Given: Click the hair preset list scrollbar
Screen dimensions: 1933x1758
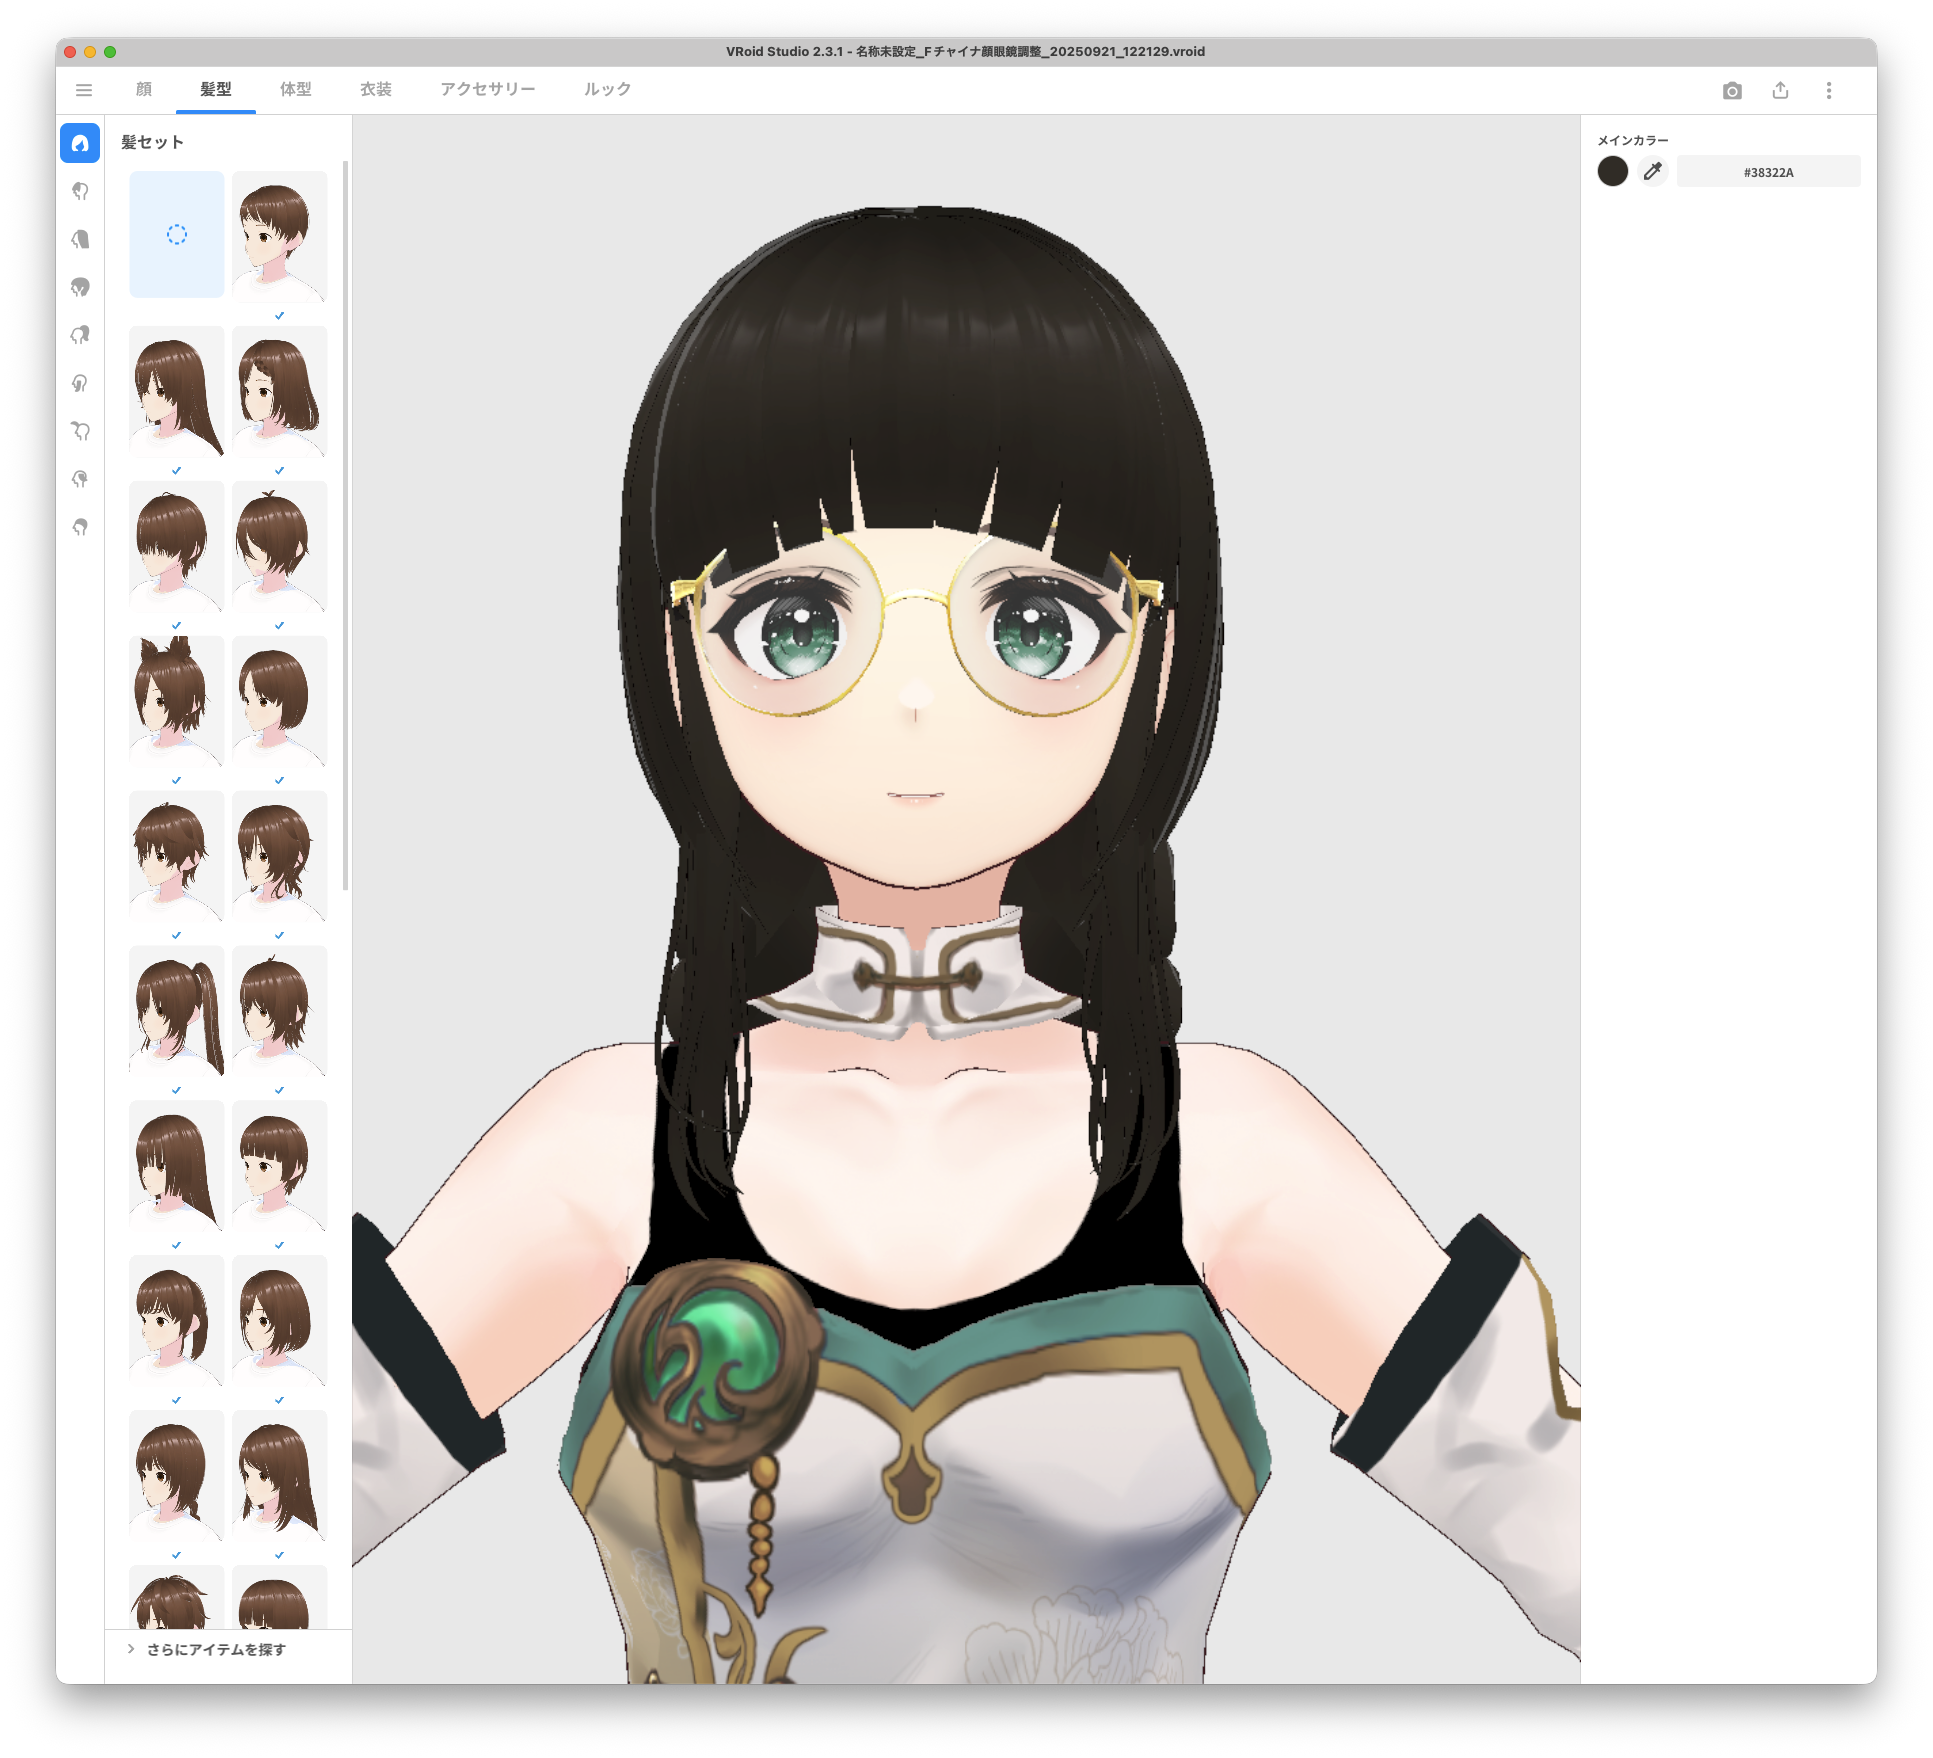Looking at the screenshot, I should [x=346, y=525].
